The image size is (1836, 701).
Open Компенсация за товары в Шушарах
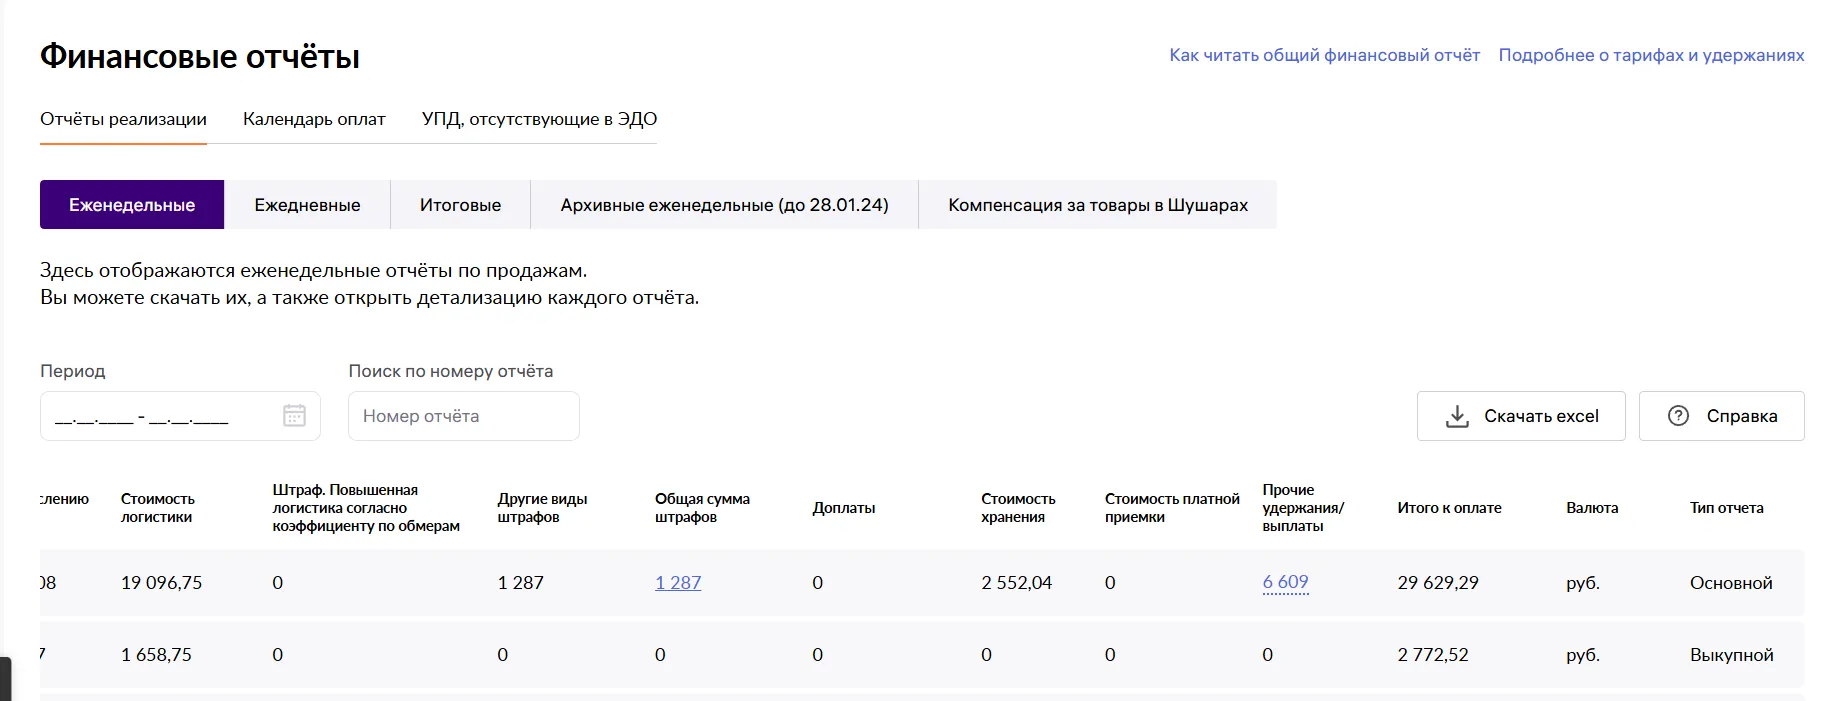coord(1097,205)
